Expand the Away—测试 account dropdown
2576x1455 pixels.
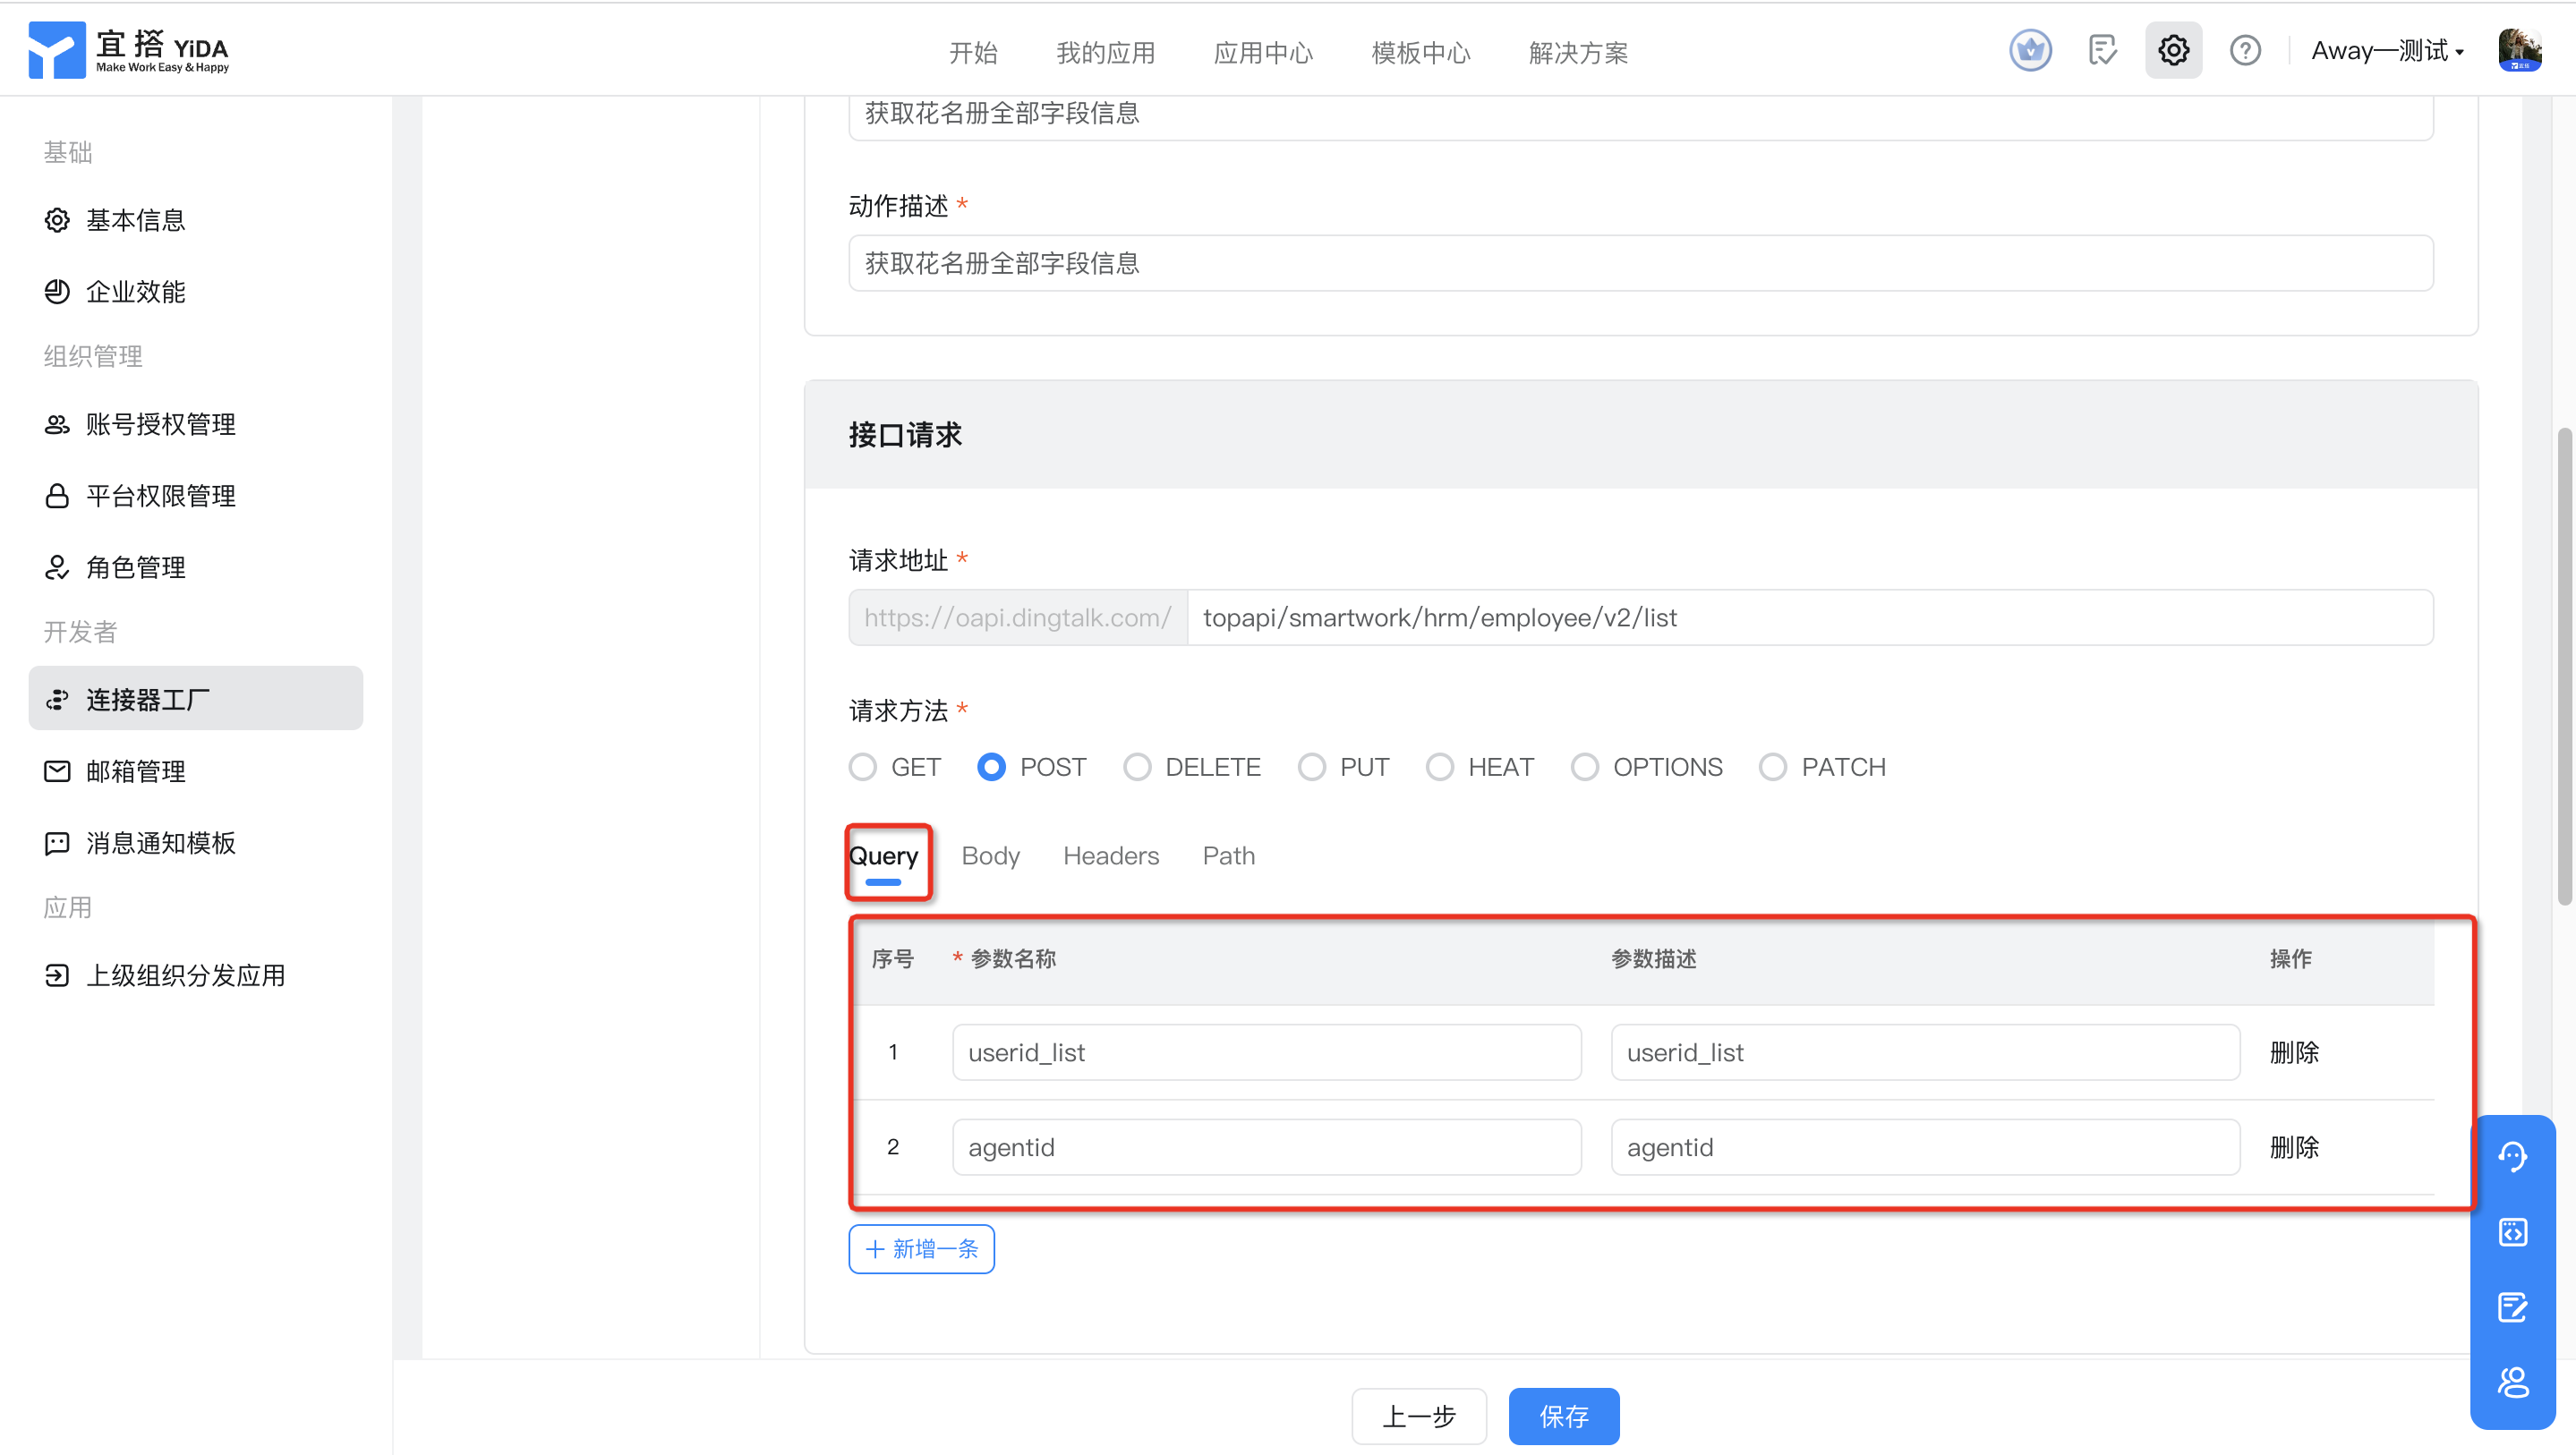click(2387, 51)
